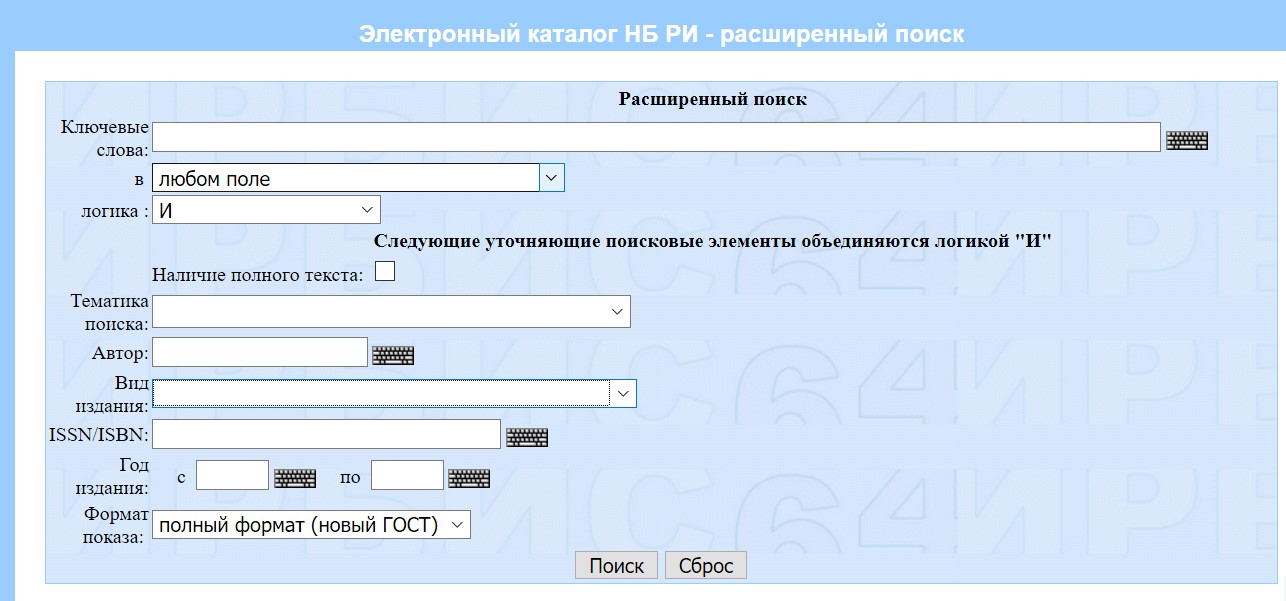Image resolution: width=1286 pixels, height=601 pixels.
Task: Open keyboard icon after year 'с' field
Action: 295,478
